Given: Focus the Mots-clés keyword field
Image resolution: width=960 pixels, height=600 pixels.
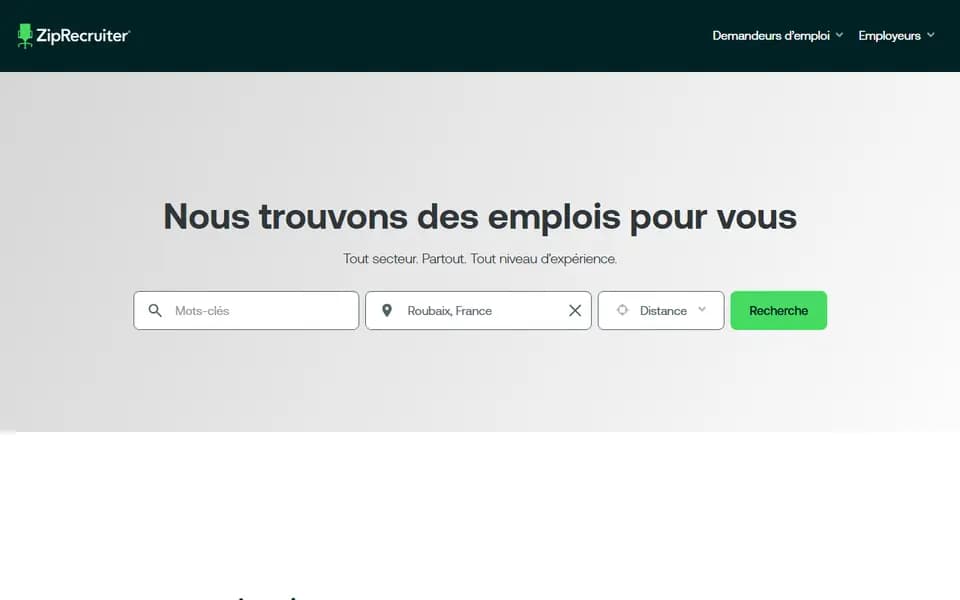Looking at the screenshot, I should (x=246, y=310).
